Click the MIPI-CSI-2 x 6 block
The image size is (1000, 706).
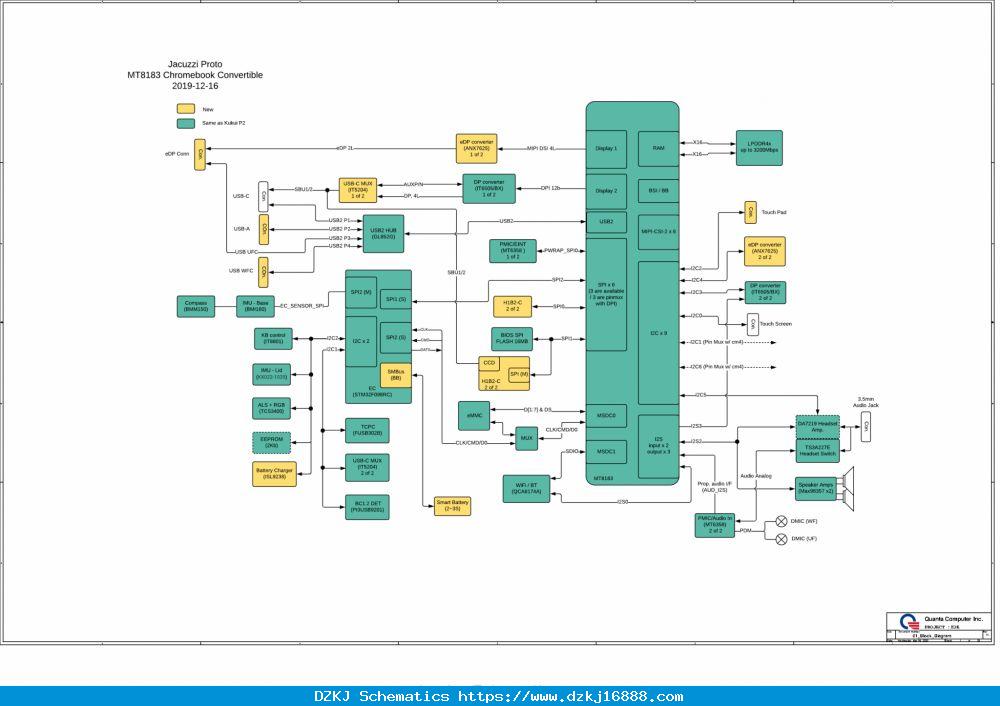click(x=658, y=232)
